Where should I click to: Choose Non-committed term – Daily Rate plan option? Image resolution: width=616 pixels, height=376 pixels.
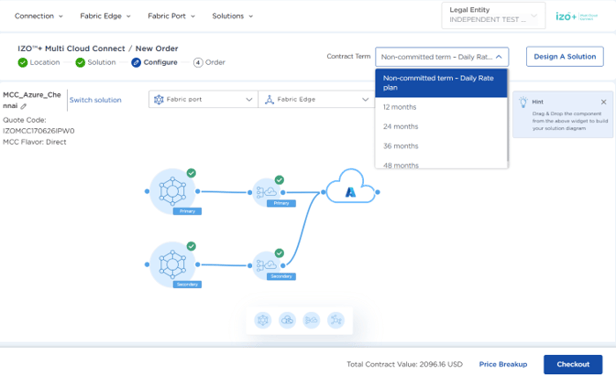click(x=441, y=83)
